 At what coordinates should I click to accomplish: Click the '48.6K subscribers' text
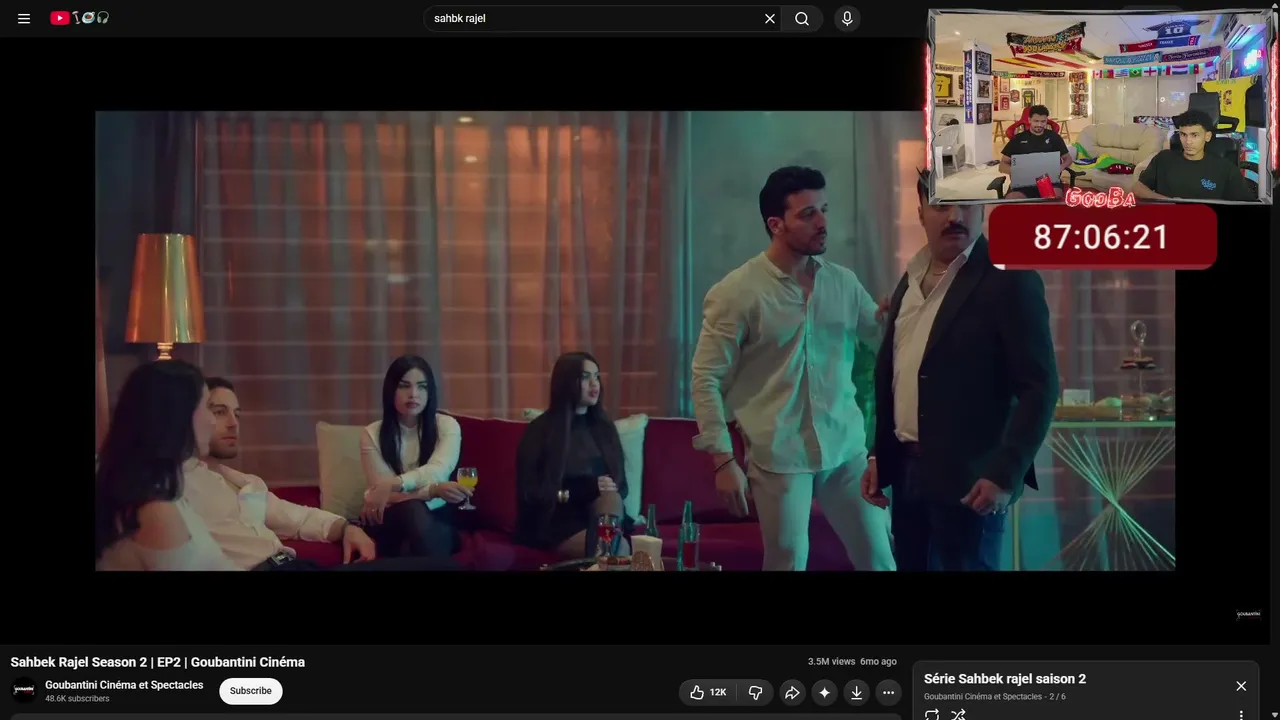pos(77,699)
